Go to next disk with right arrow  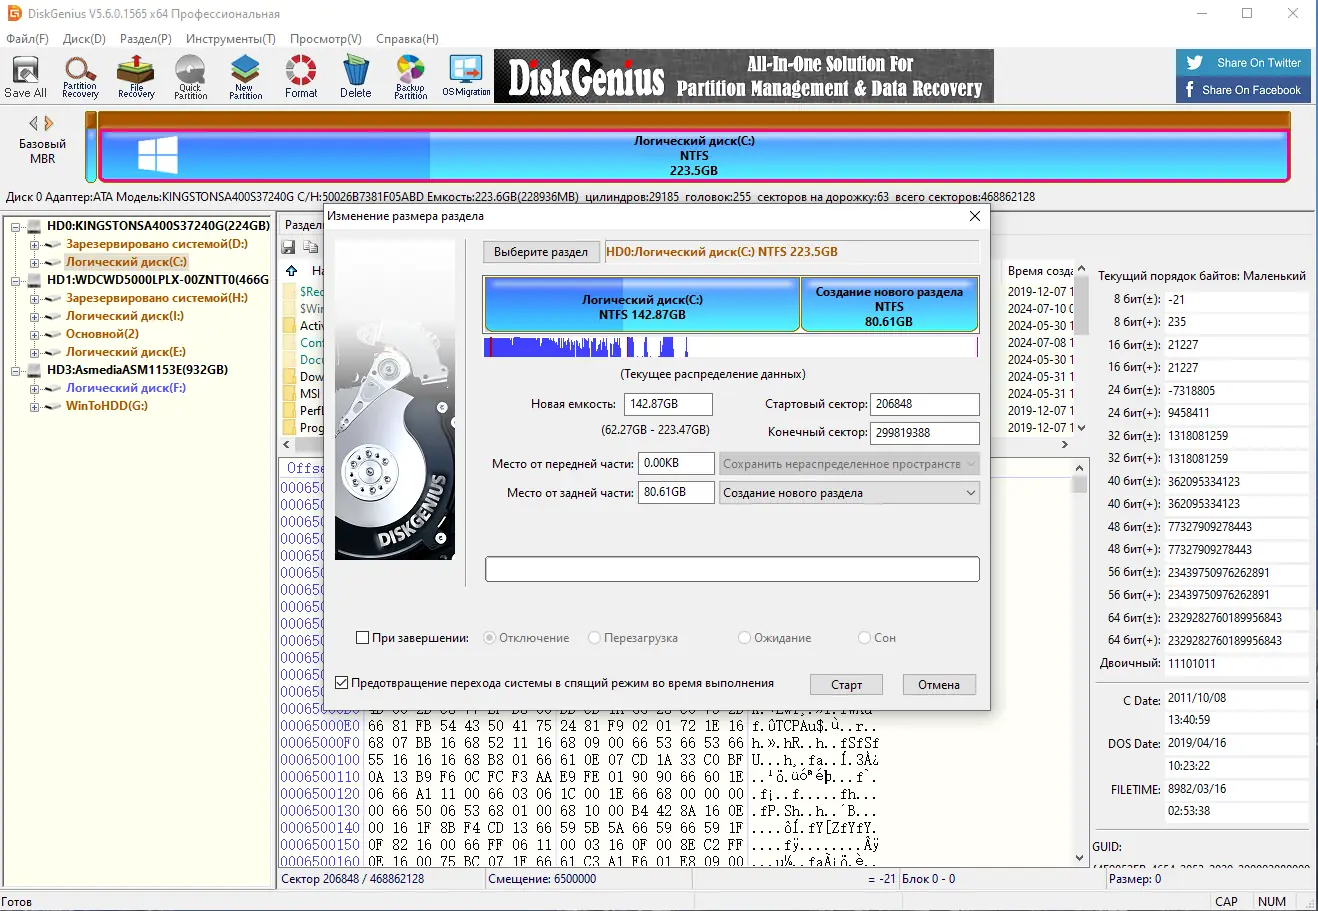point(47,123)
